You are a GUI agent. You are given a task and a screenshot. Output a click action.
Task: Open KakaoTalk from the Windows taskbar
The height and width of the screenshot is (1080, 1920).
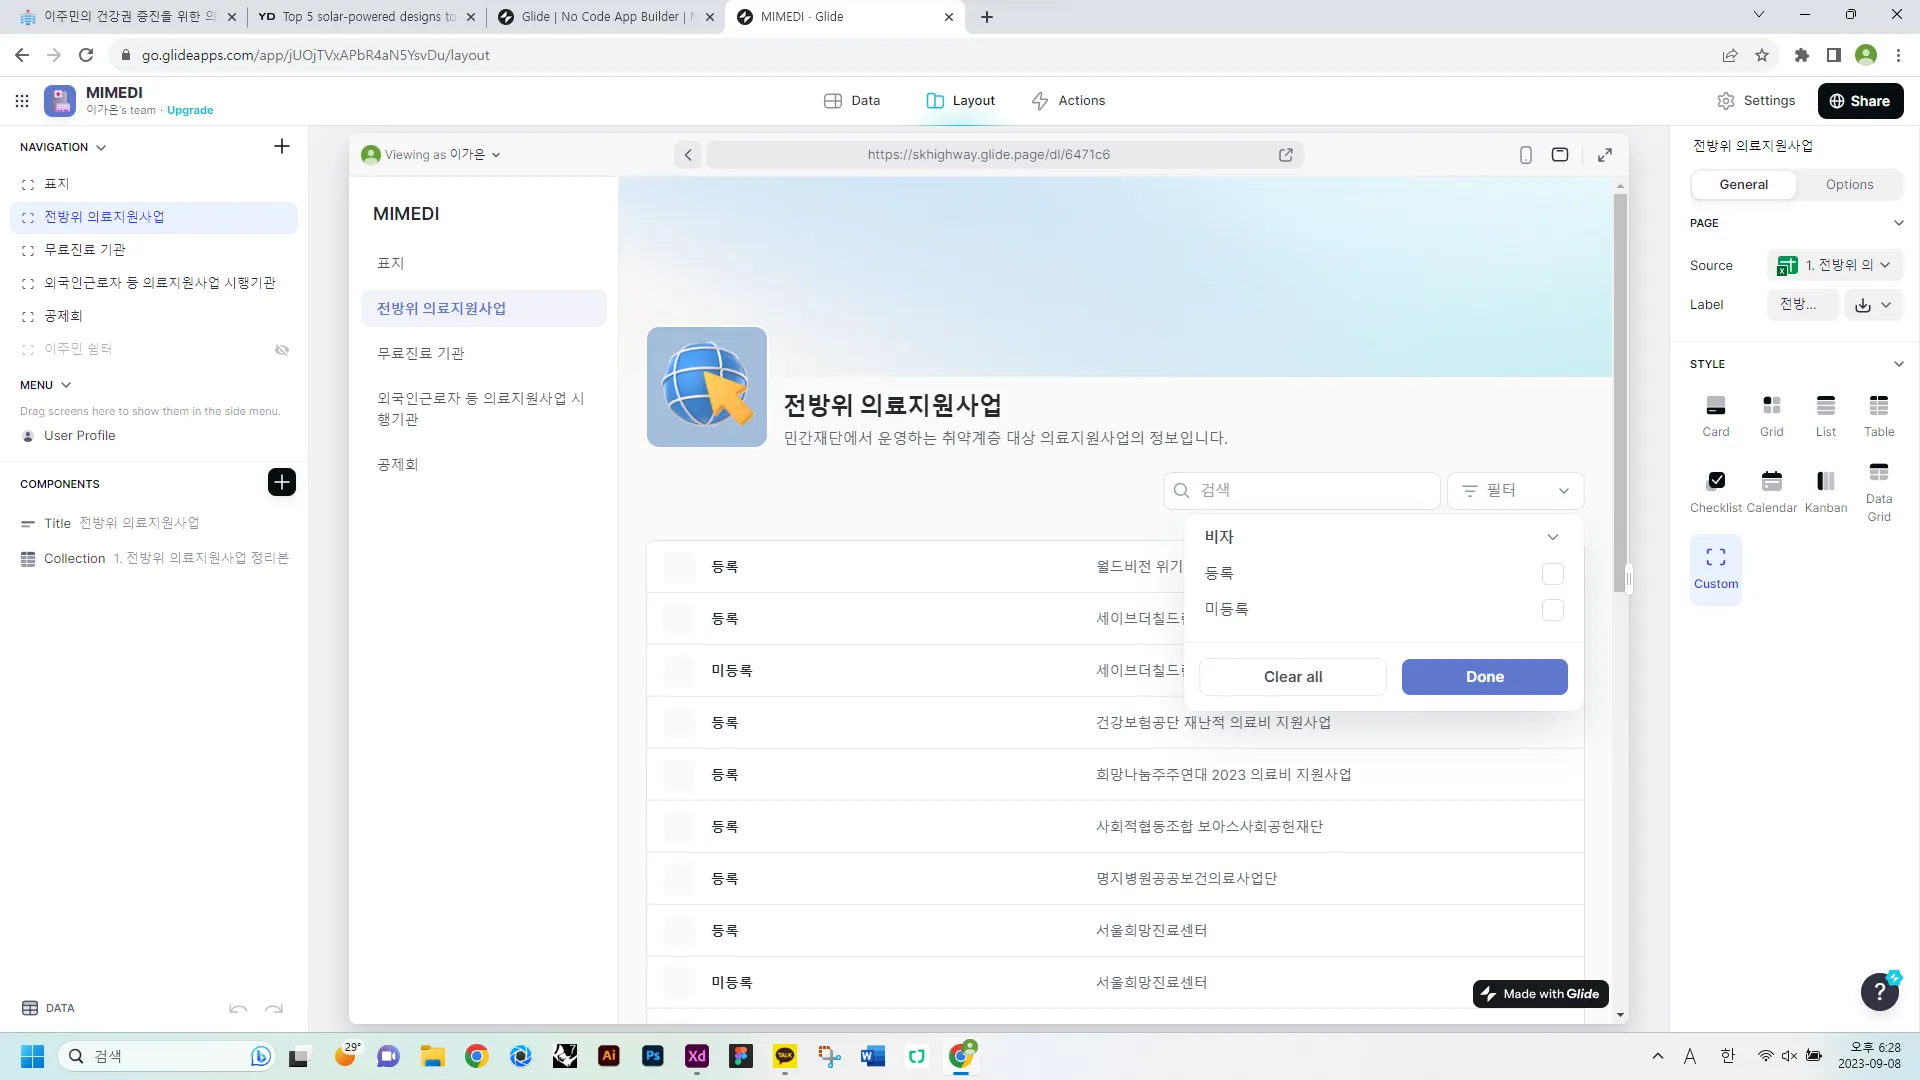[785, 1056]
